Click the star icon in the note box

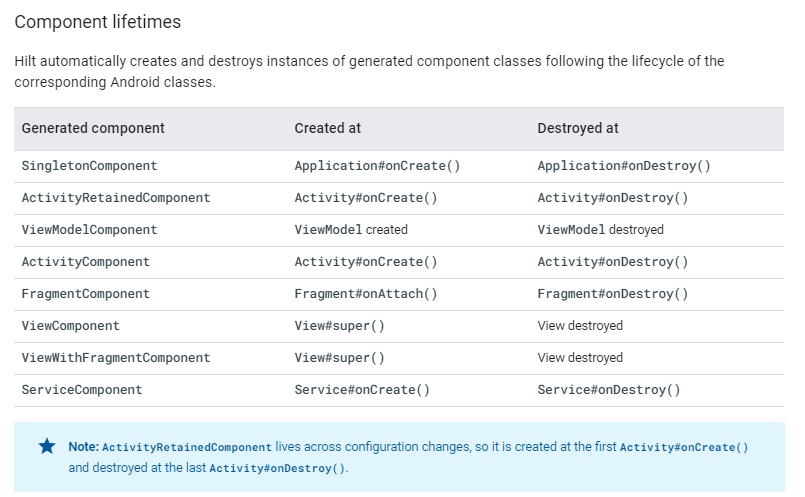click(47, 446)
